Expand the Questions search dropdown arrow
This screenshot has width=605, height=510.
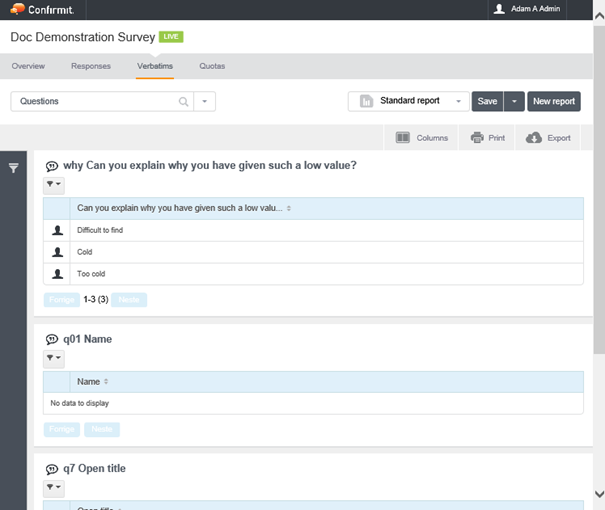(204, 101)
